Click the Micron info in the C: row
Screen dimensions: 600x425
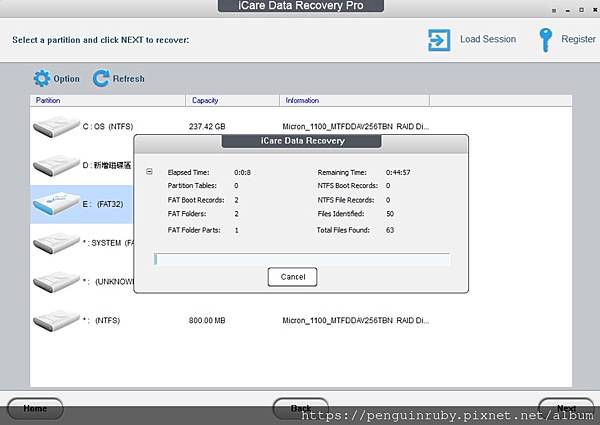point(355,127)
